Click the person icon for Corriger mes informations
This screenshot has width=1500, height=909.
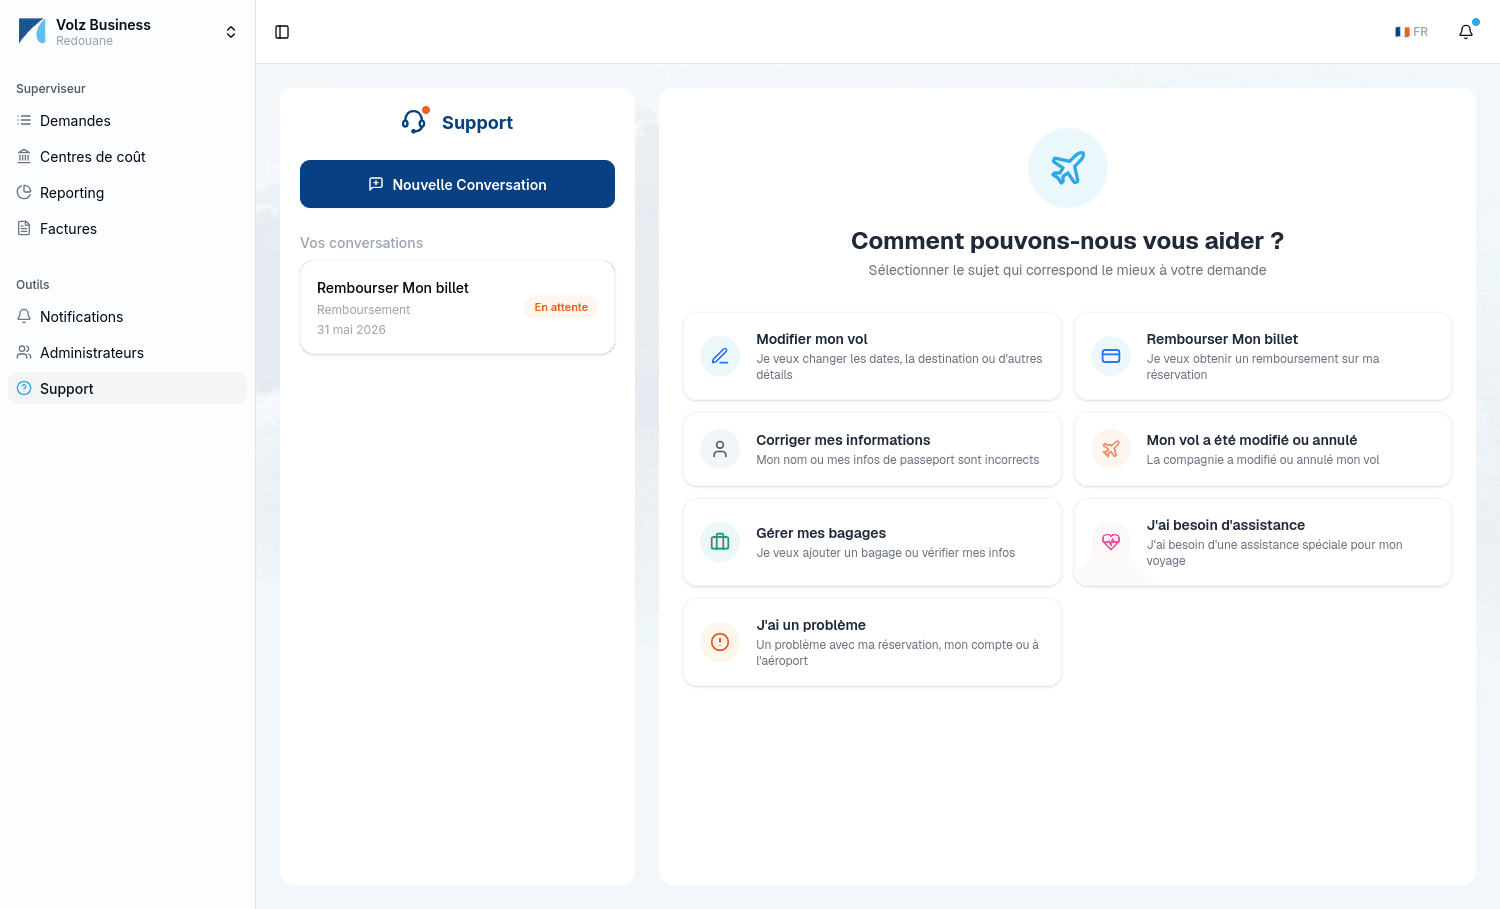pyautogui.click(x=720, y=449)
